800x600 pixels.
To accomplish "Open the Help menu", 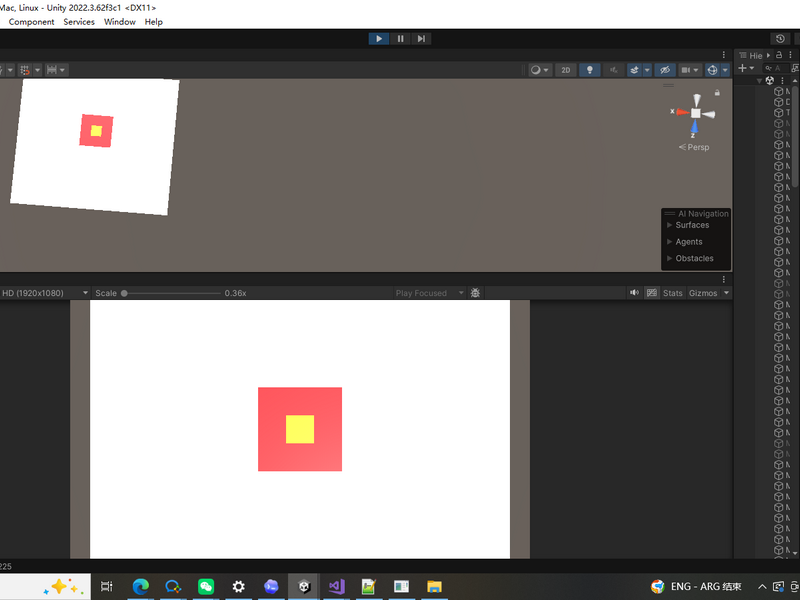I will tap(154, 22).
